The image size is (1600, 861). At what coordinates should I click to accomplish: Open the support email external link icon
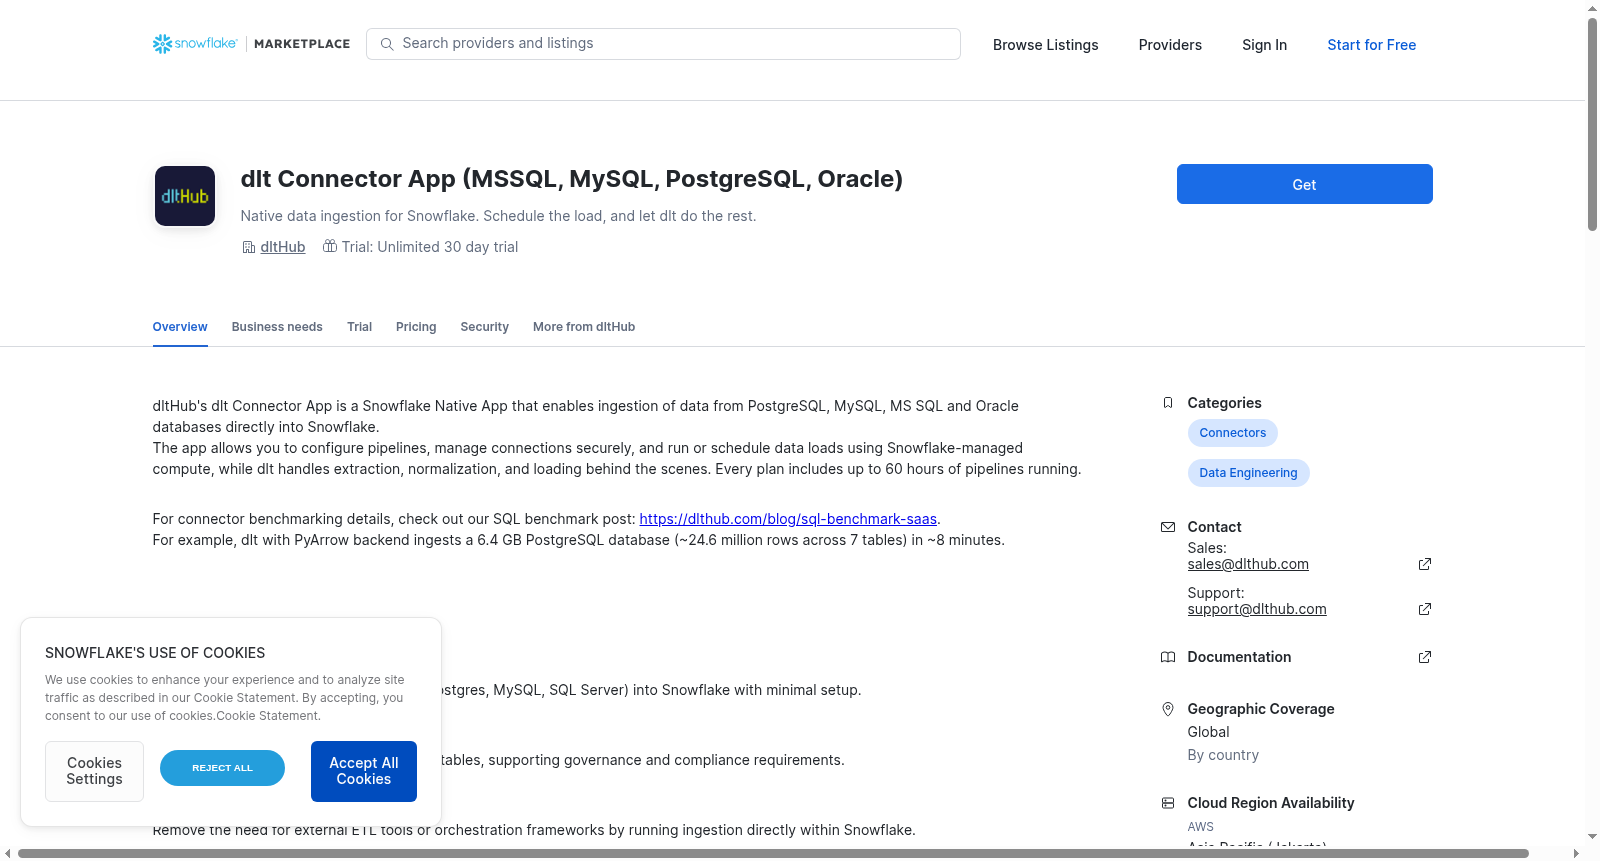coord(1425,609)
